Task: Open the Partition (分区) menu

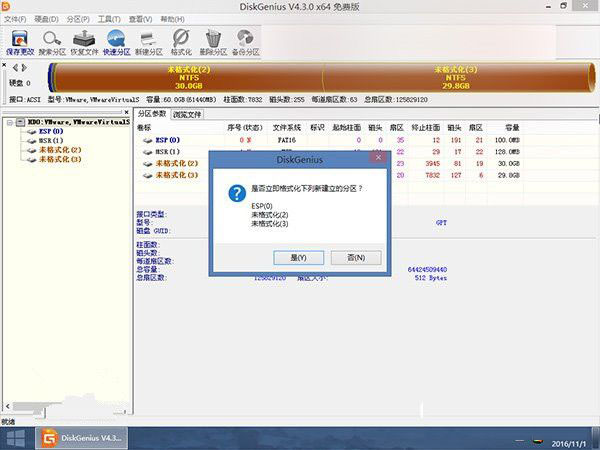Action: 78,19
